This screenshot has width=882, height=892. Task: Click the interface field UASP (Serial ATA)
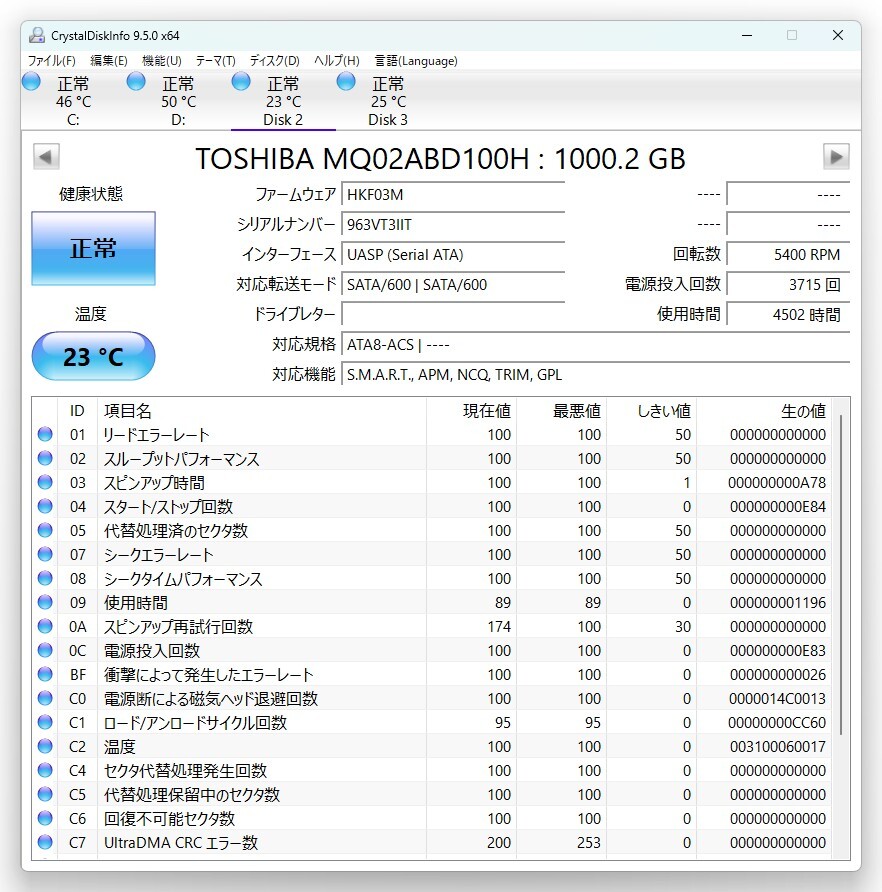coord(453,254)
